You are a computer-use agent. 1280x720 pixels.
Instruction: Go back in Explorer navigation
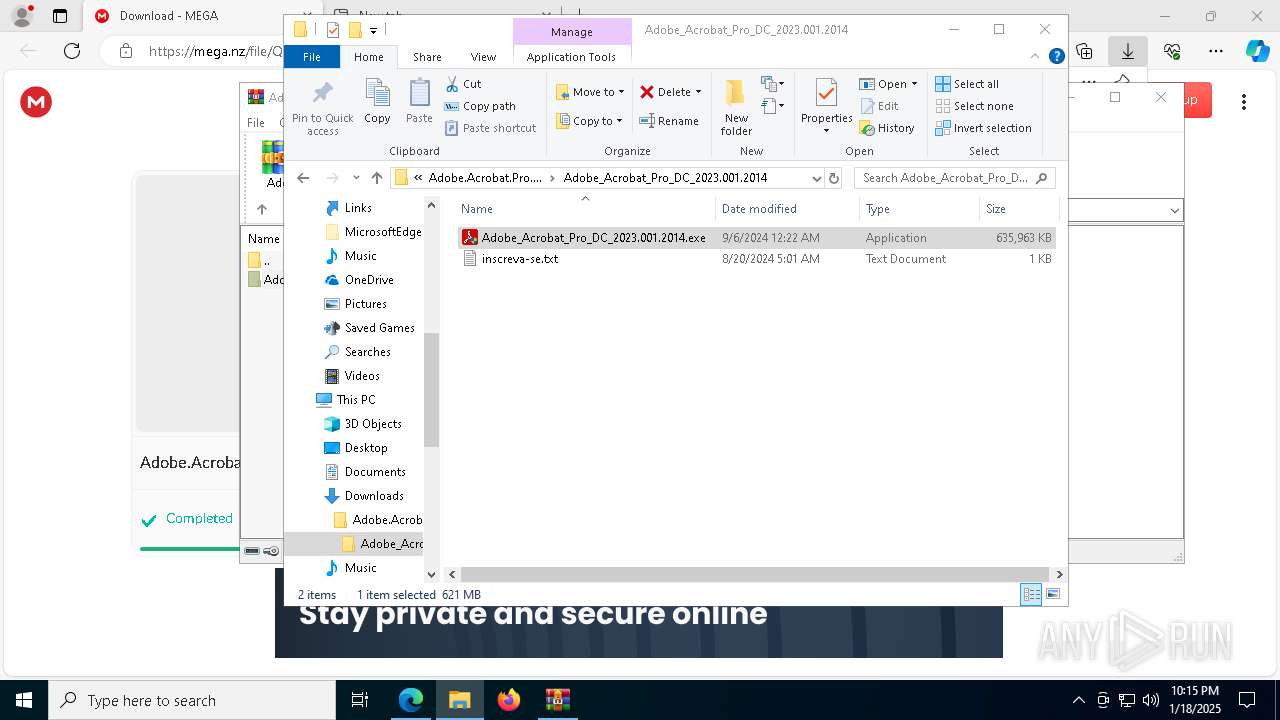point(303,178)
